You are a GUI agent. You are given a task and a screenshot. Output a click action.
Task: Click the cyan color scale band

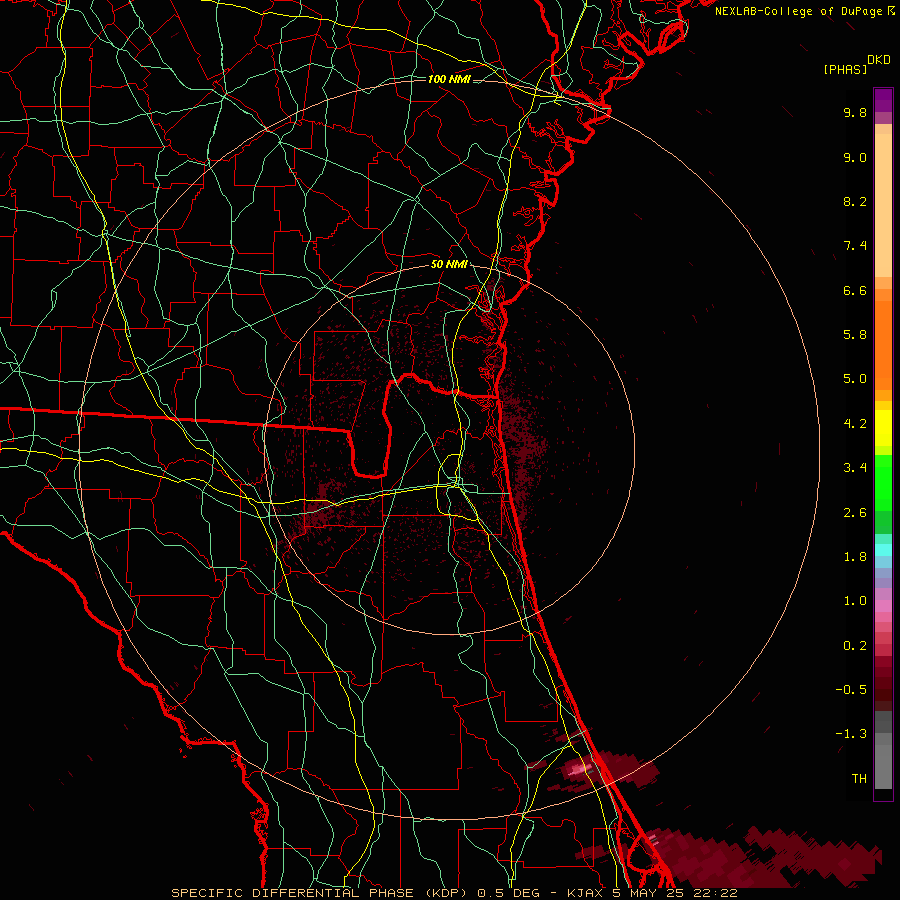click(x=883, y=550)
